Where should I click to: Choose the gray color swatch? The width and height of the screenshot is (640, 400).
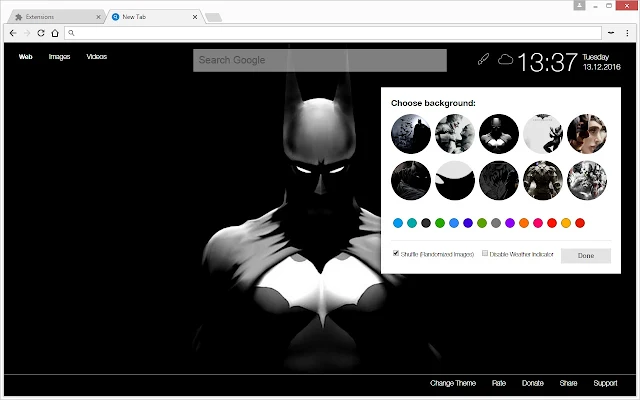(x=496, y=223)
